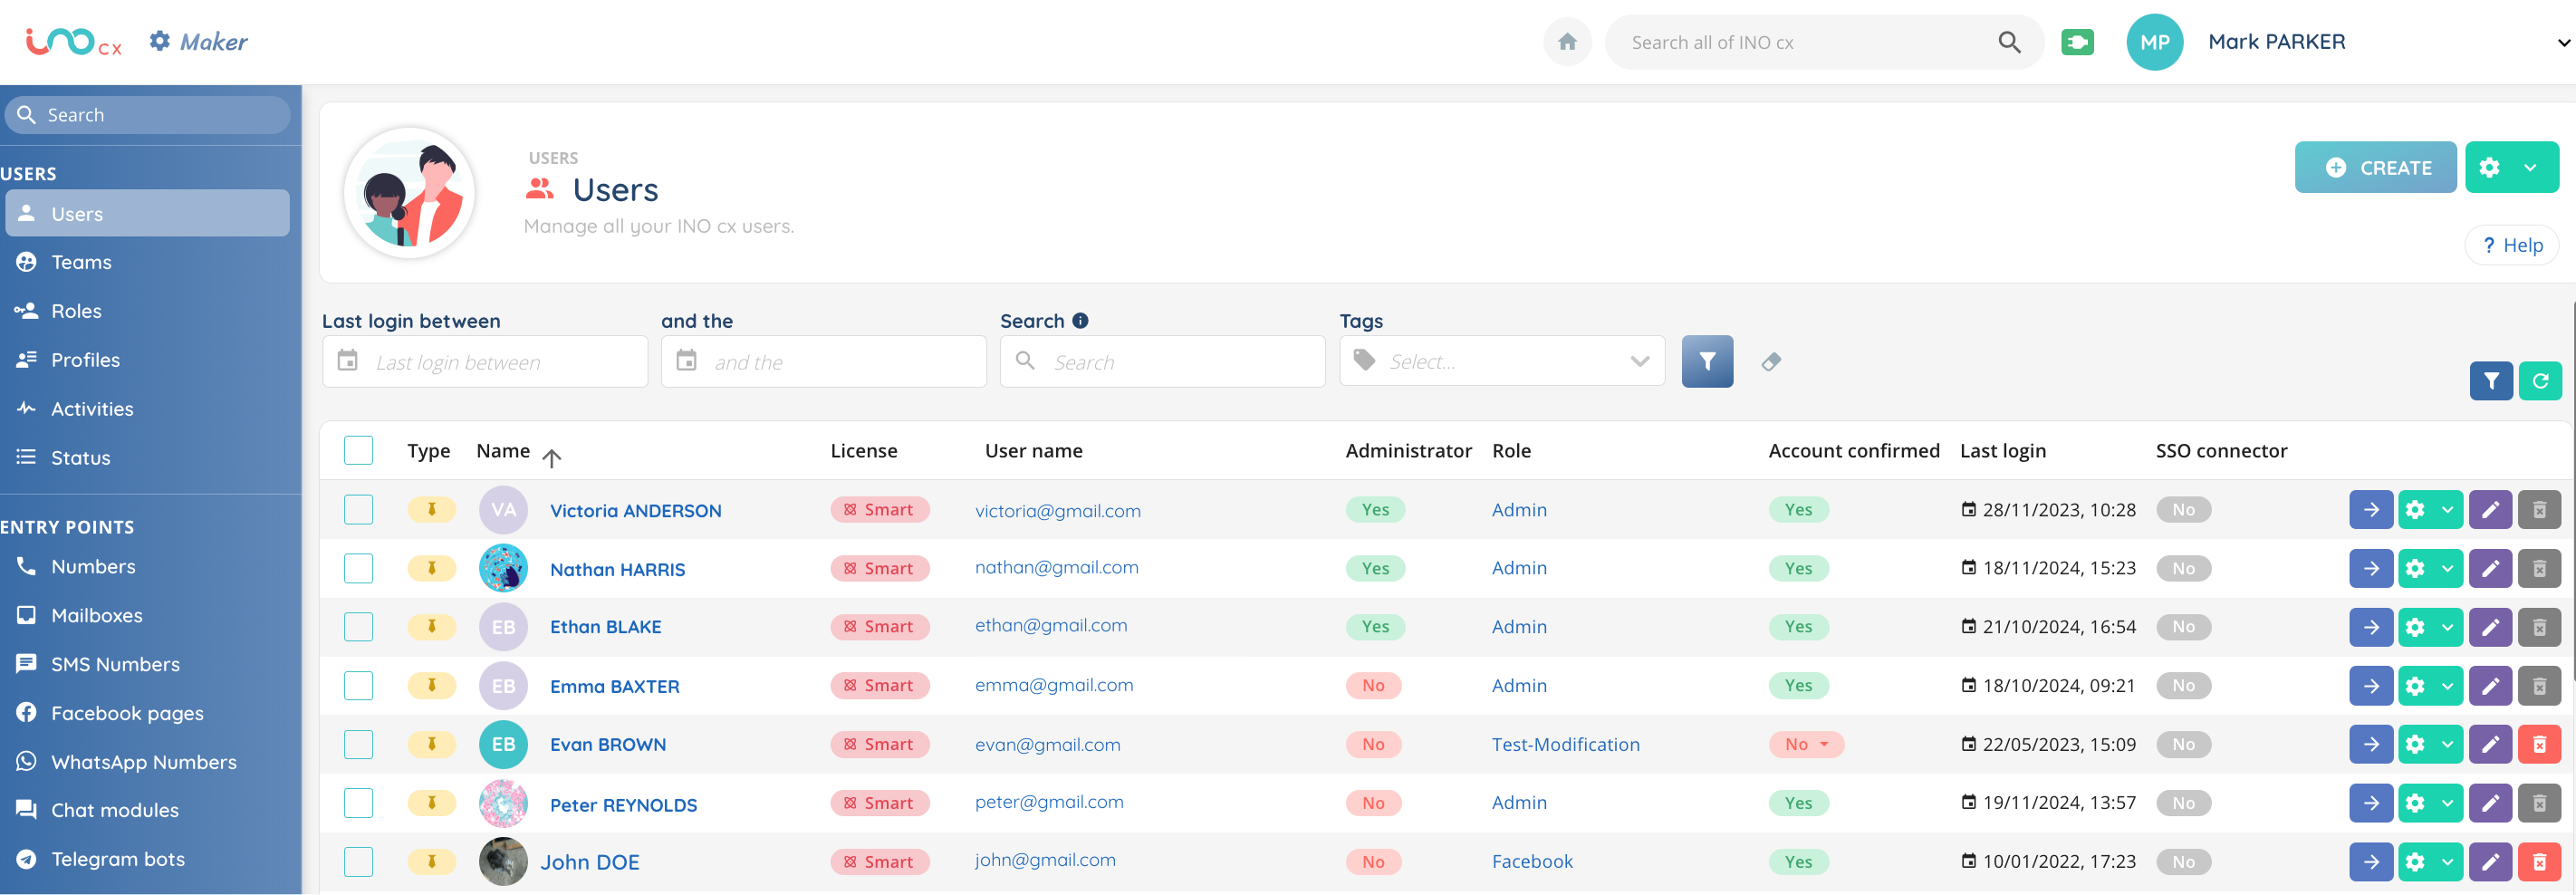Click the green camera icon in header
Viewport: 2576px width, 895px height.
tap(2076, 42)
